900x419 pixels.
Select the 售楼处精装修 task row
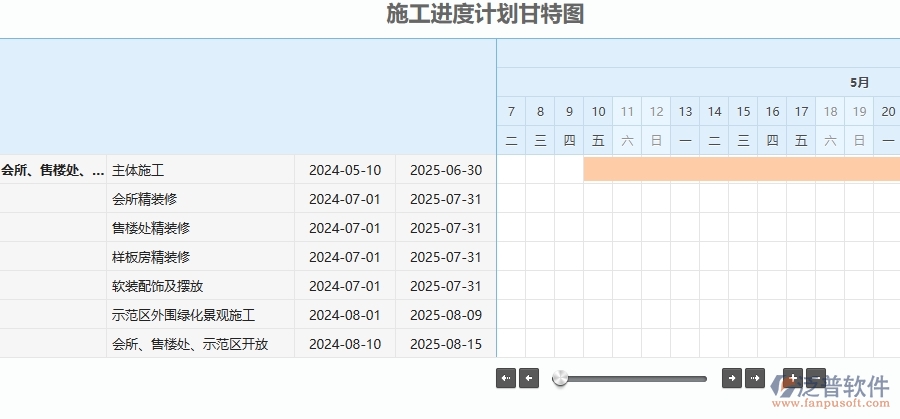point(248,228)
